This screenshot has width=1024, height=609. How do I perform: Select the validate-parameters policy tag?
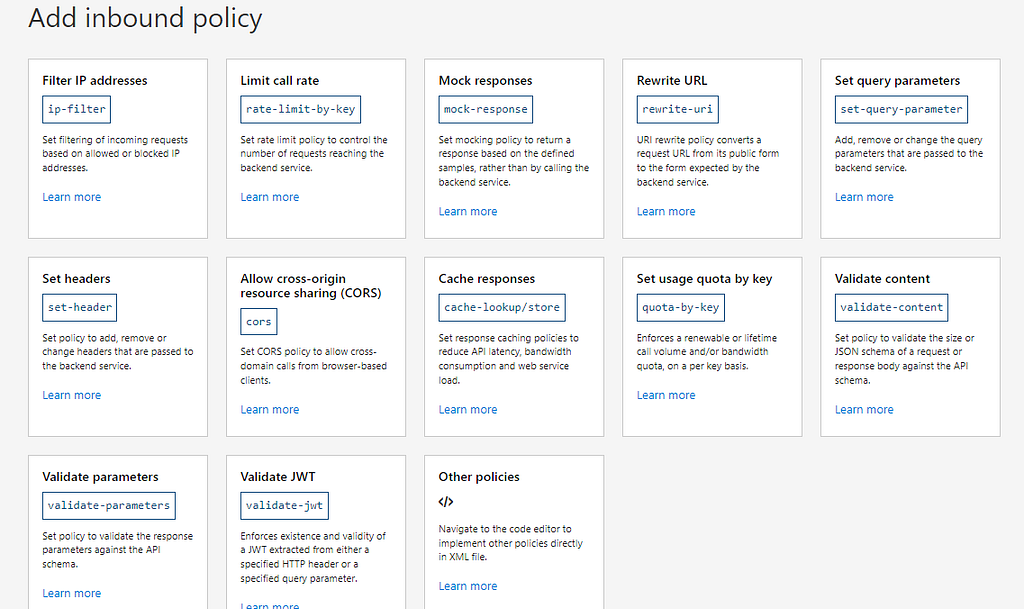click(109, 506)
